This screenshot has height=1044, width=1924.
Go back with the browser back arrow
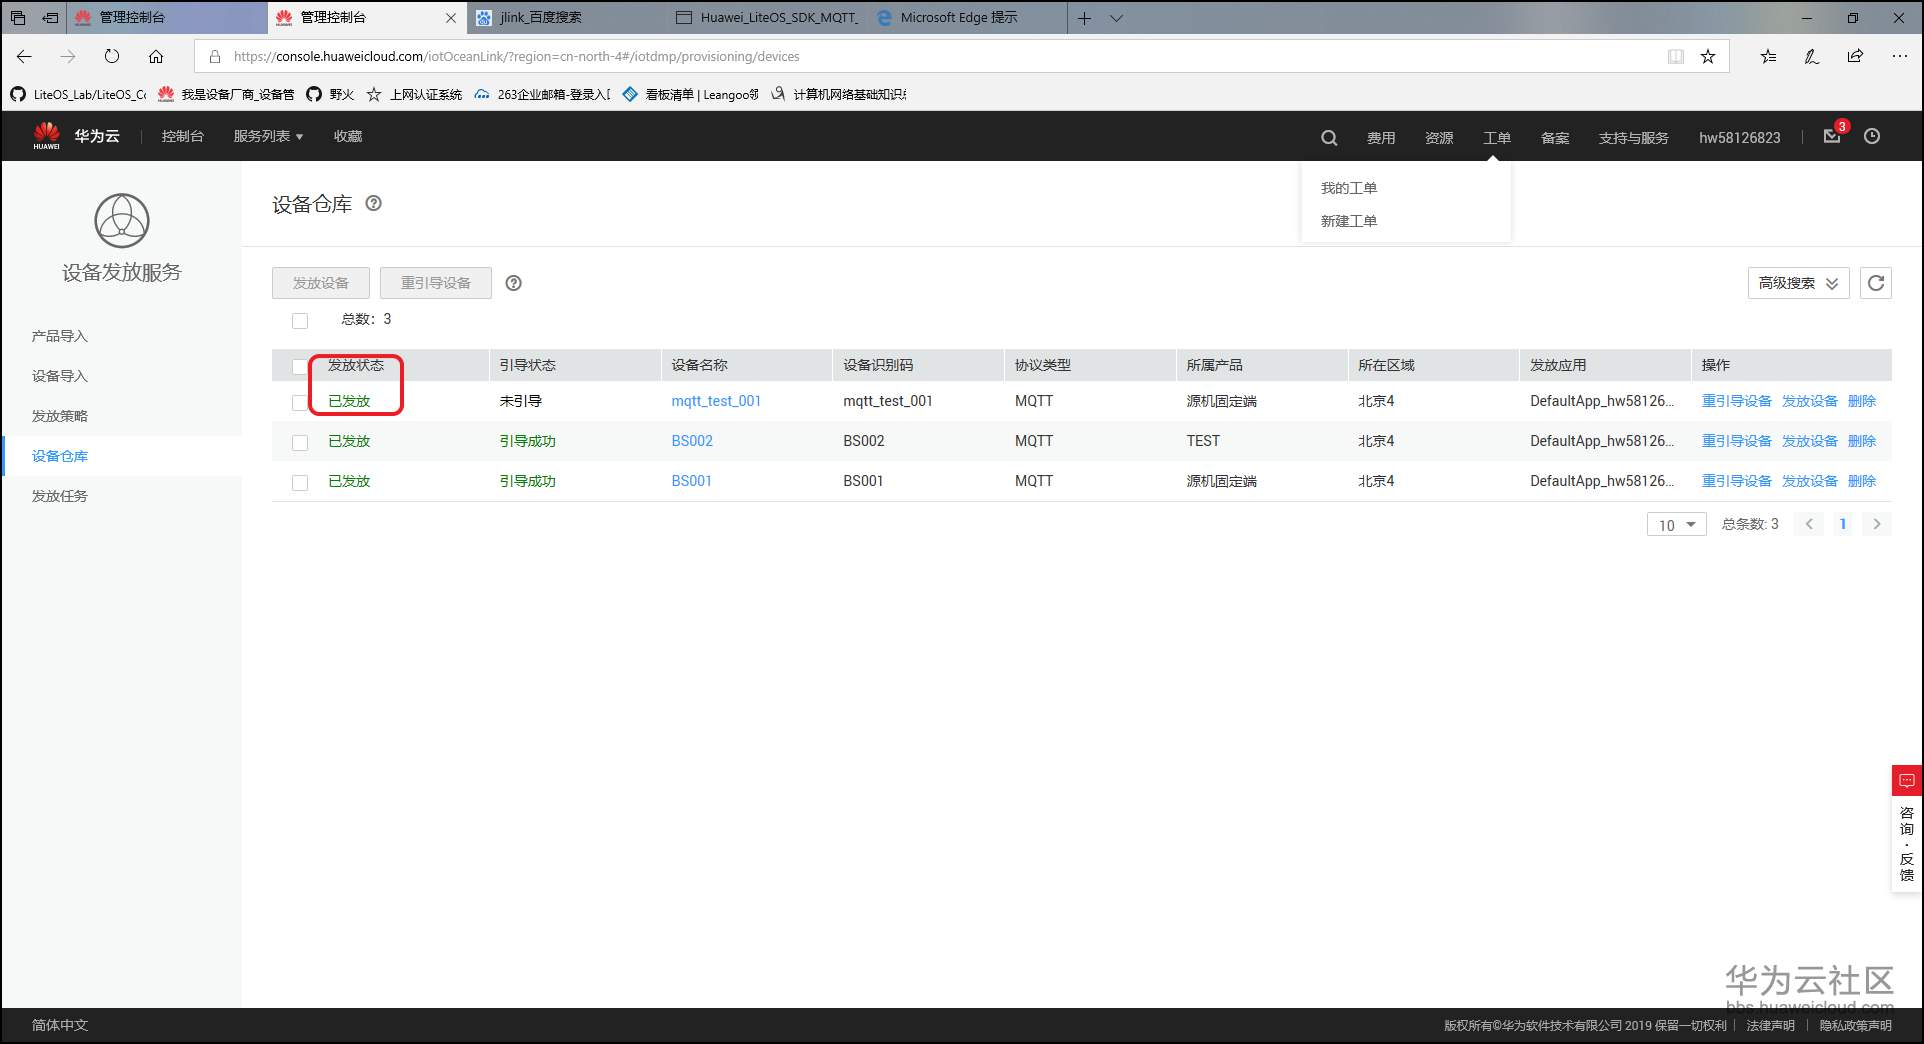(x=25, y=56)
